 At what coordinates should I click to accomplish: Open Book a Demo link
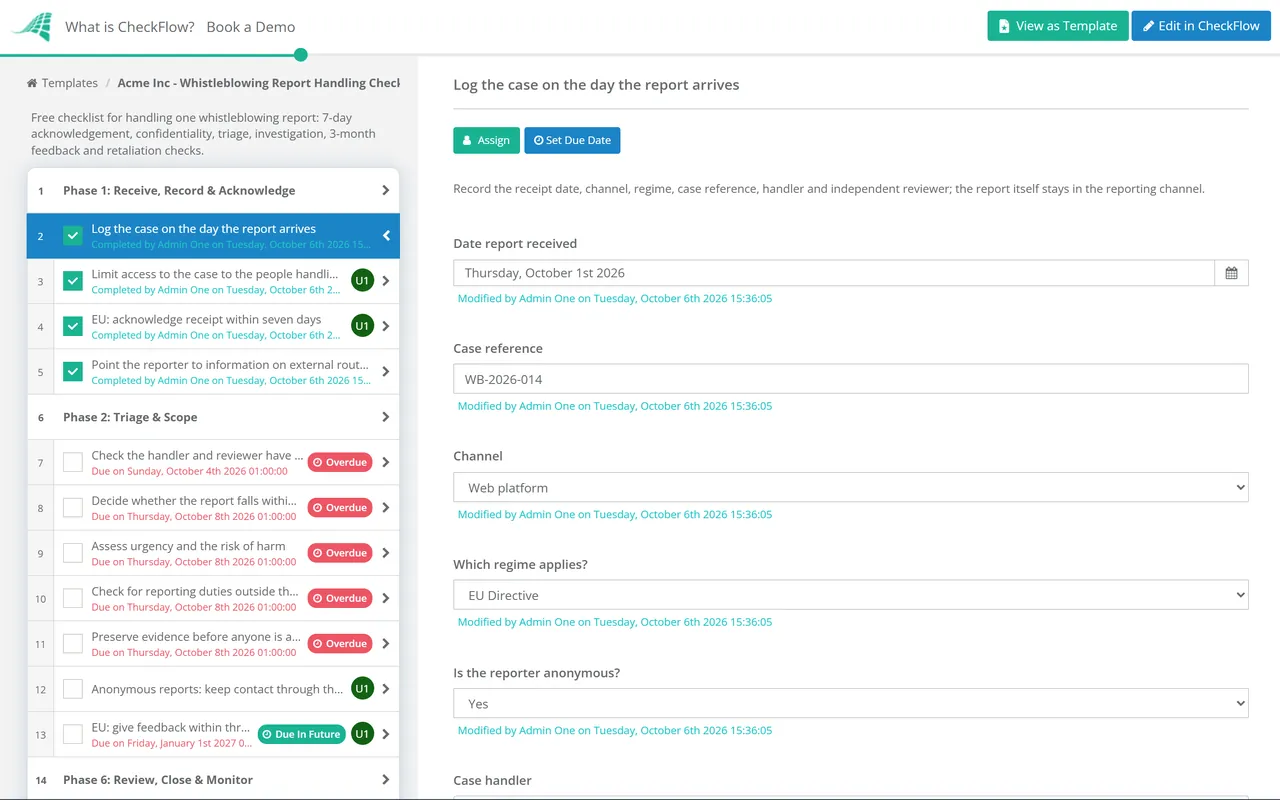(251, 27)
